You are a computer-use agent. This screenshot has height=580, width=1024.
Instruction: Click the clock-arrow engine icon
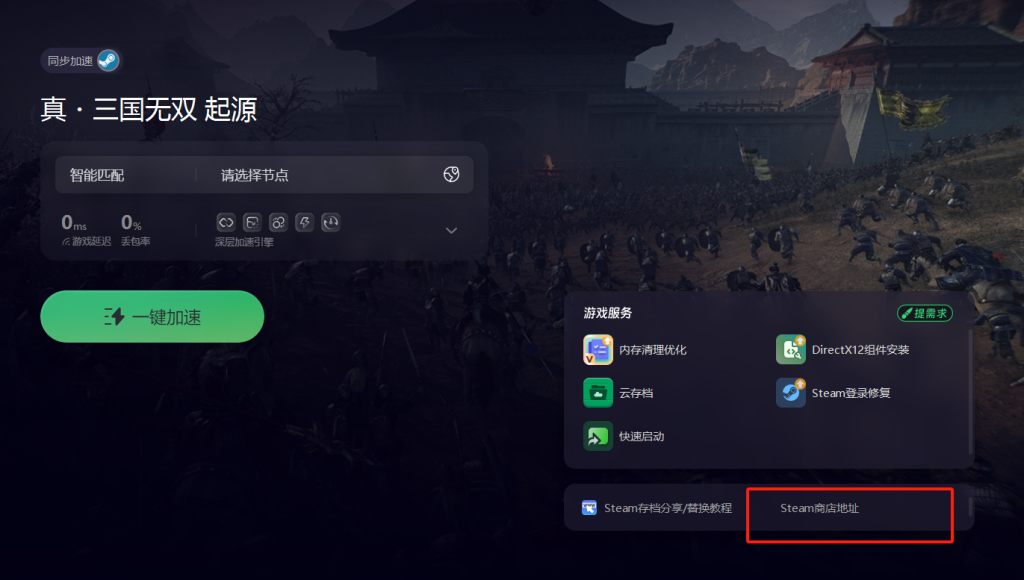click(330, 223)
